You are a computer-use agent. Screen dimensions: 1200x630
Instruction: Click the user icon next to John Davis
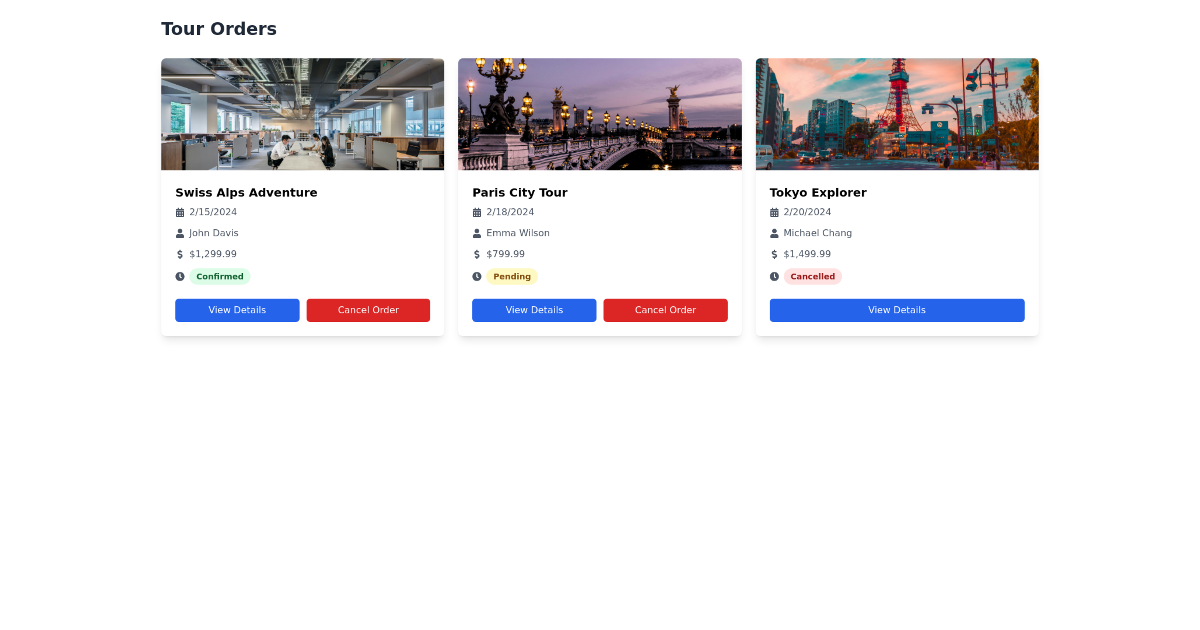tap(180, 232)
